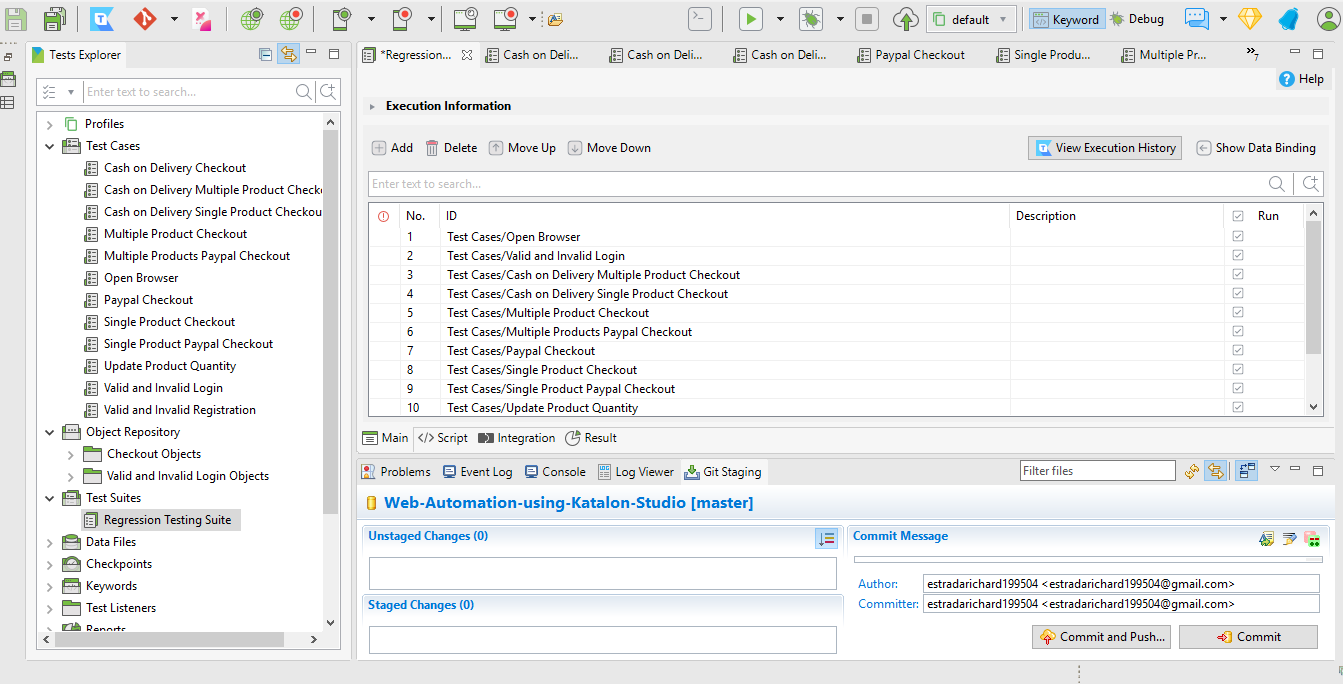Click the yellow diamond icon
Screen dimensions: 1343x684
pos(1251,18)
